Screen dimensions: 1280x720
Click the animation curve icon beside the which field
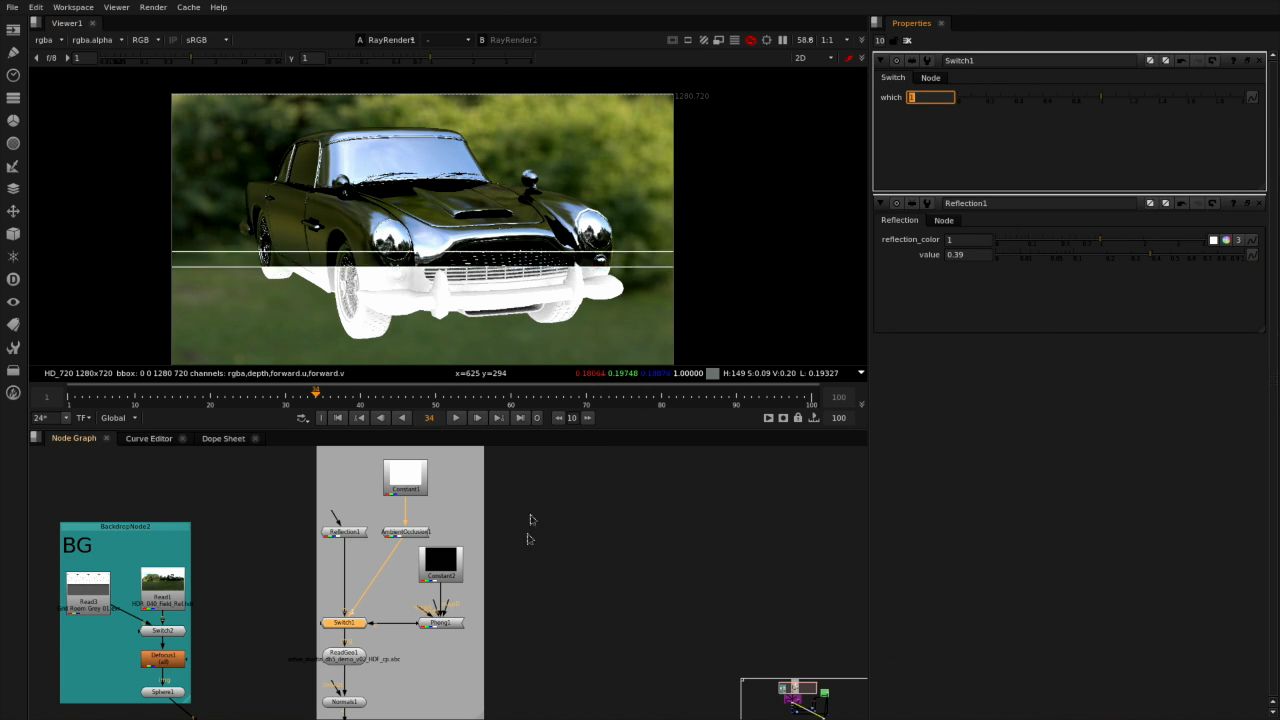1253,97
